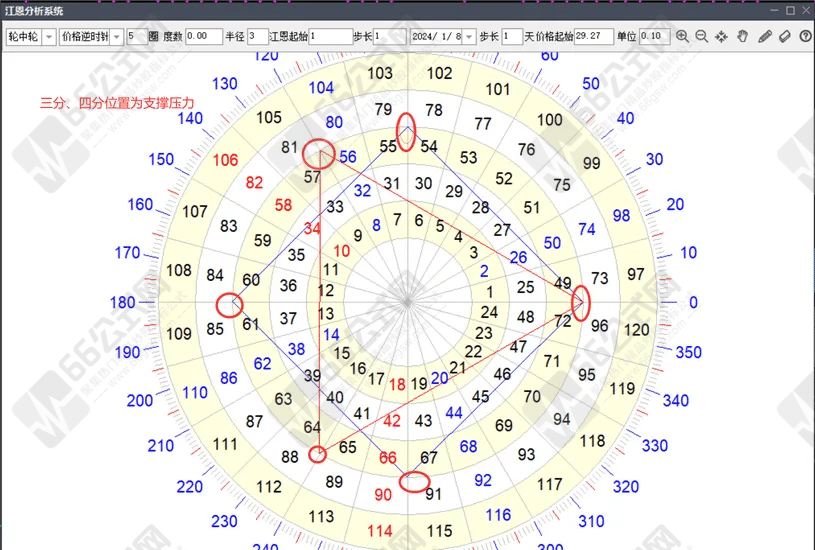Click the 圈 count field showing 5
The image size is (815, 550).
pyautogui.click(x=137, y=36)
